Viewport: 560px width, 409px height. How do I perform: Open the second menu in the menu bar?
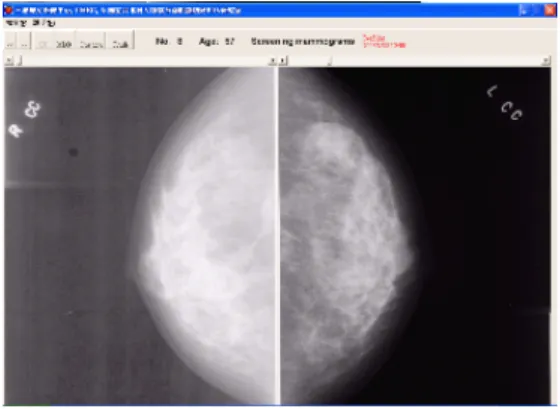[x=44, y=23]
